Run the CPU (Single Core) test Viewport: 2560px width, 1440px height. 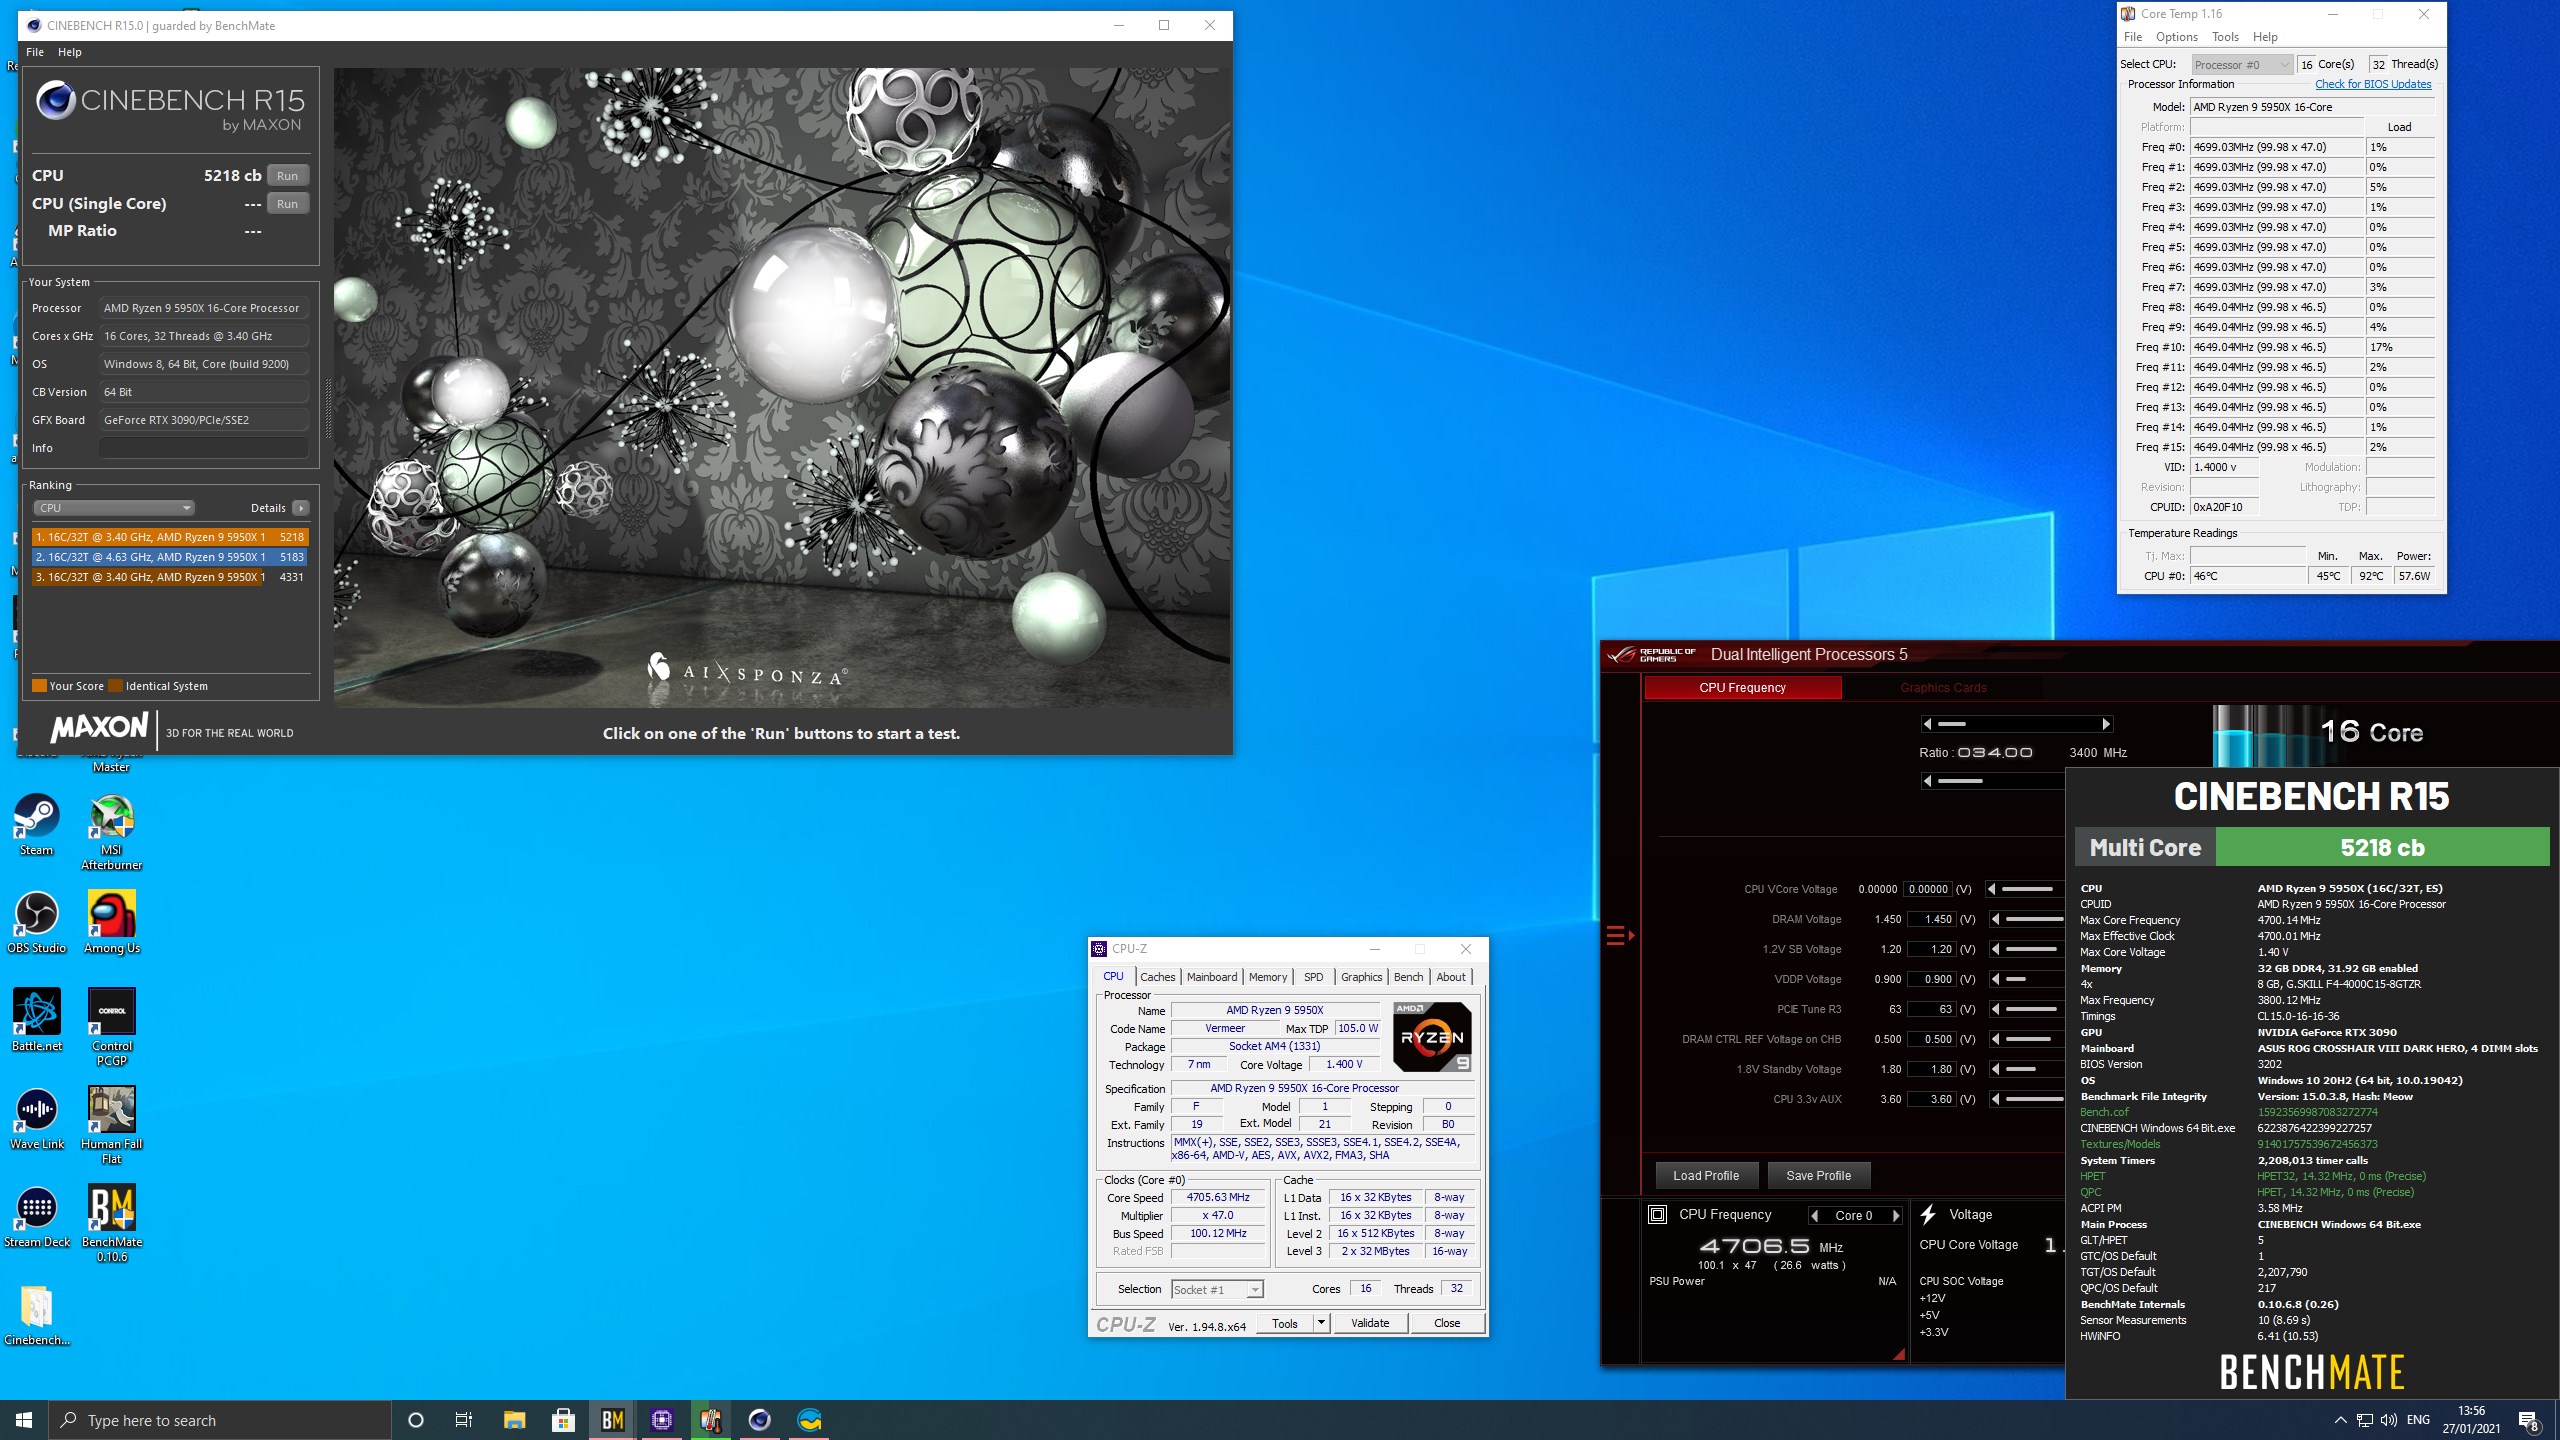coord(288,204)
